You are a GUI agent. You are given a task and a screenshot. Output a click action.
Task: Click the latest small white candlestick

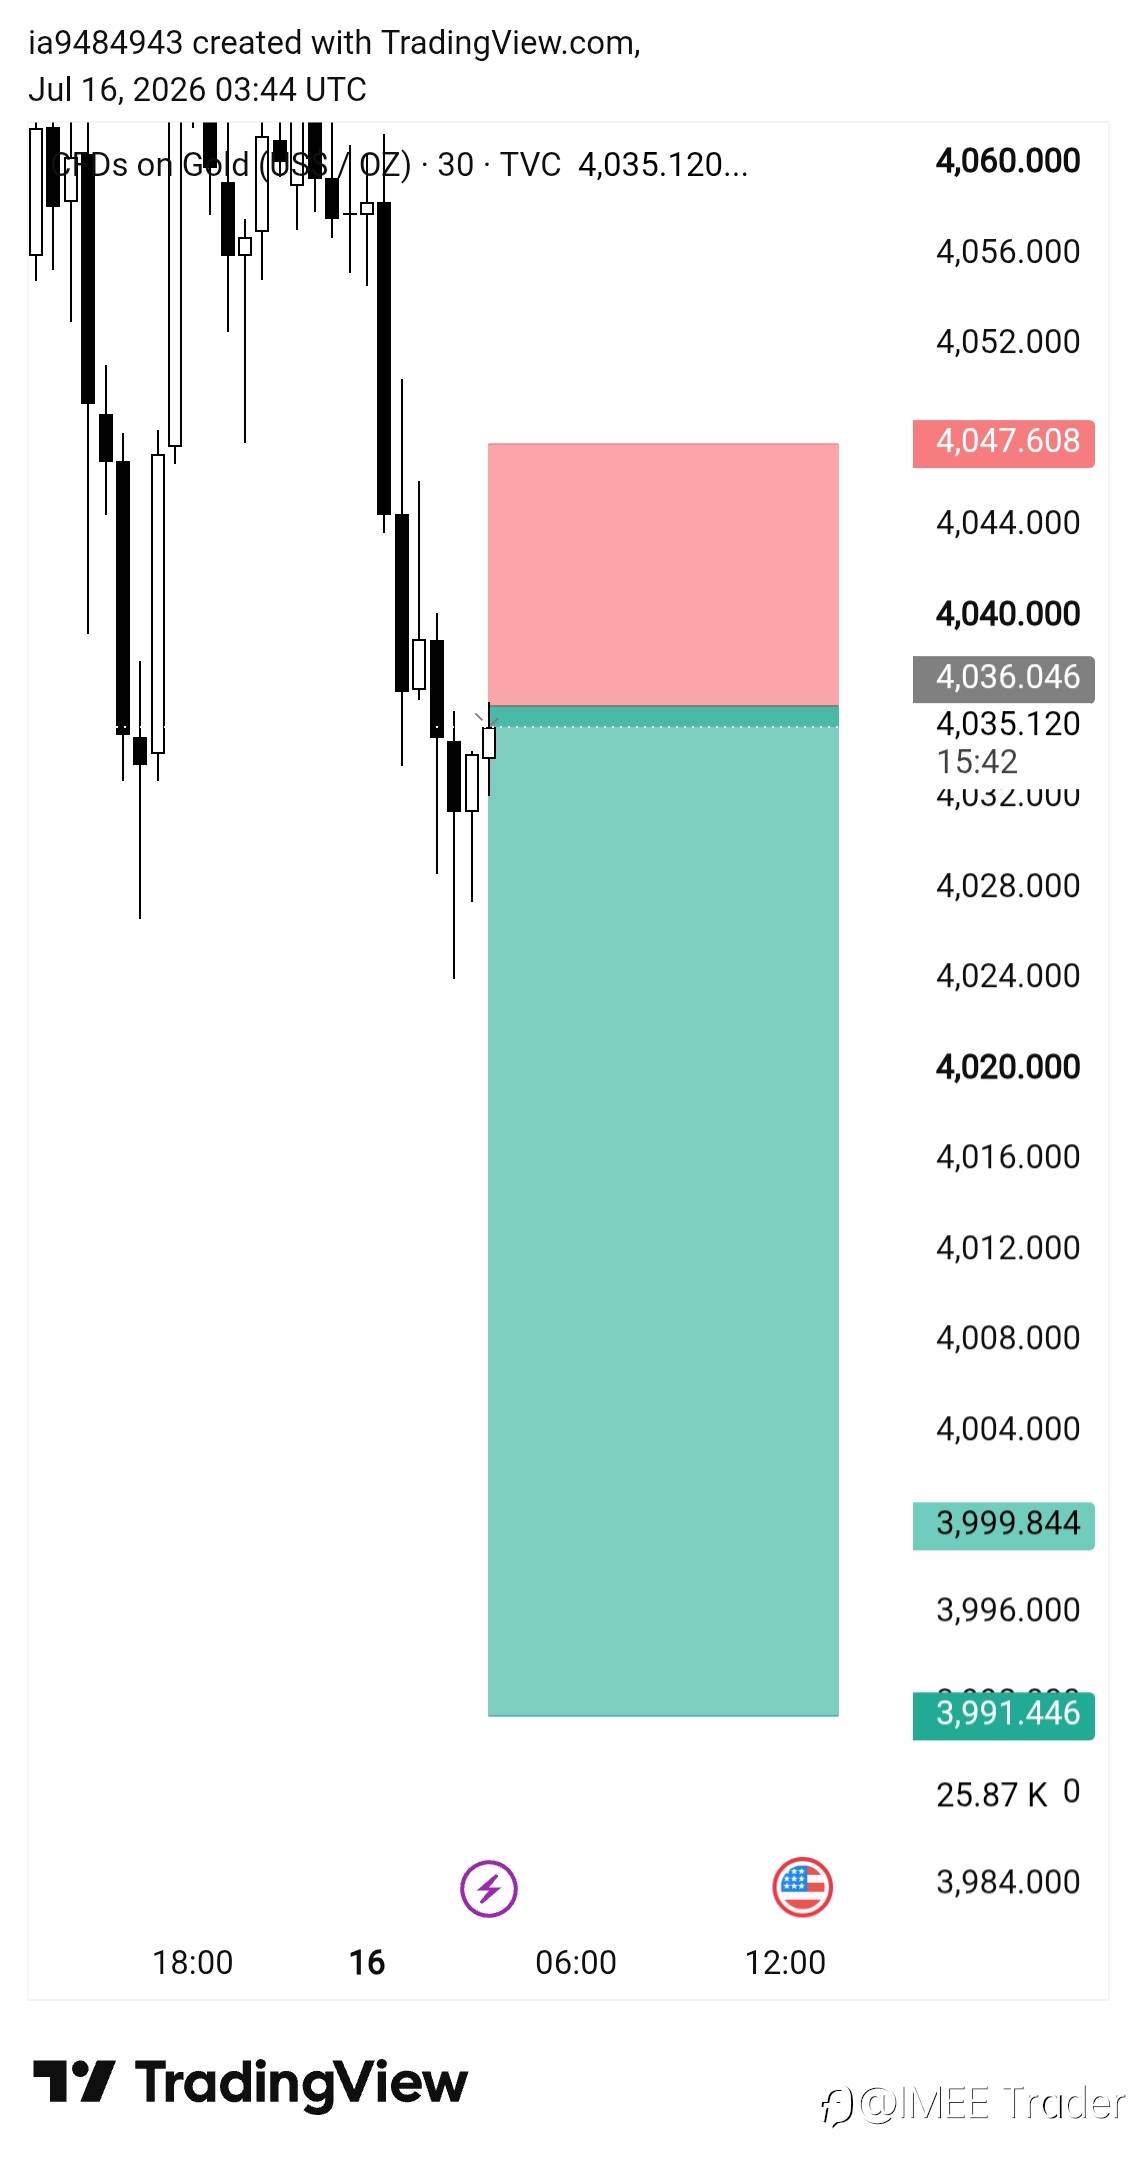pos(489,743)
